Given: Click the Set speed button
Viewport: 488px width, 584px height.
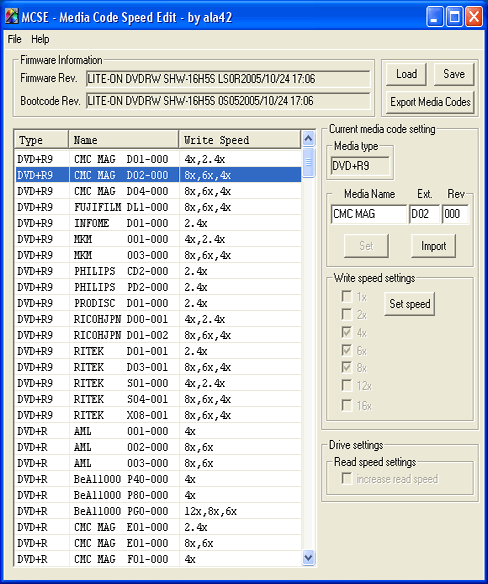Looking at the screenshot, I should click(x=409, y=304).
